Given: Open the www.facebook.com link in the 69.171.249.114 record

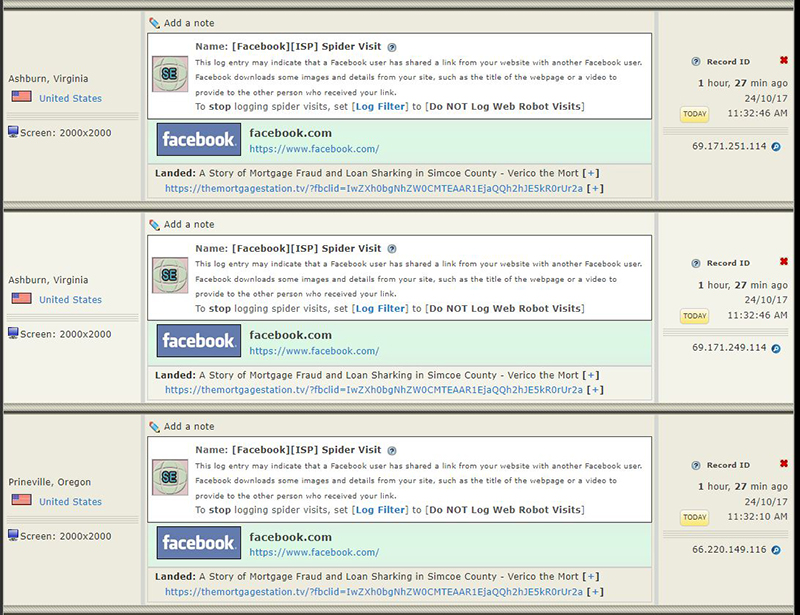Looking at the screenshot, I should [x=314, y=351].
